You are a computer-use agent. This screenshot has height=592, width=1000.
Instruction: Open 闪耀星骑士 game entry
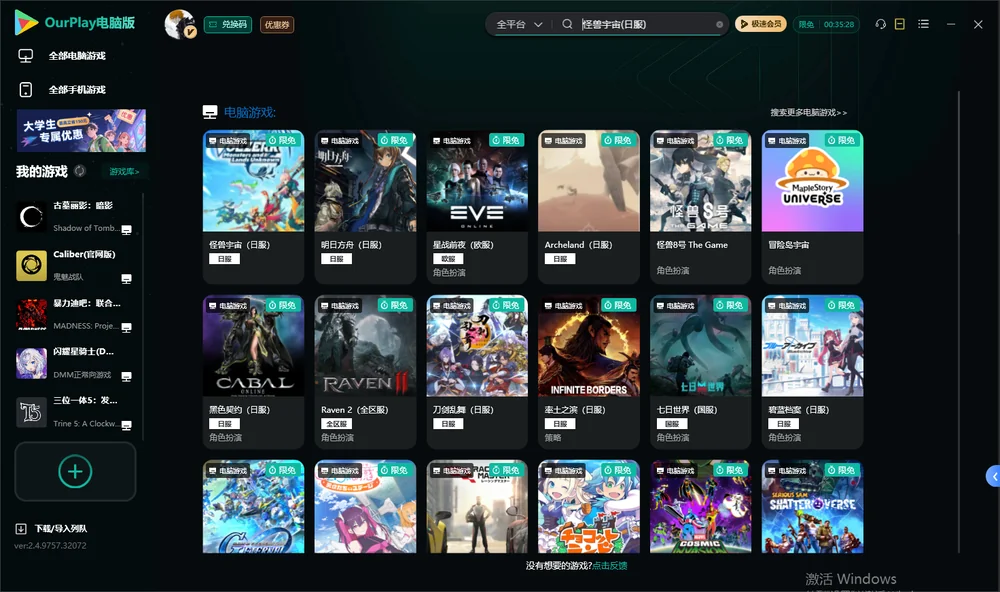(x=74, y=363)
